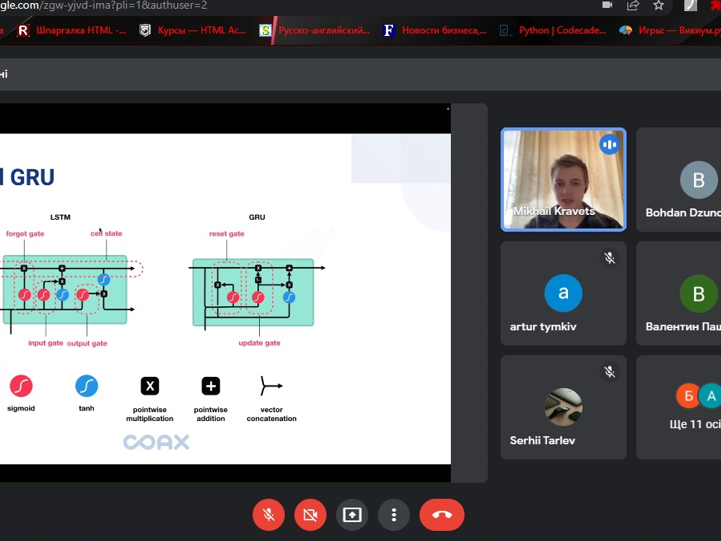
Task: Open more options three-dot menu
Action: [x=394, y=515]
